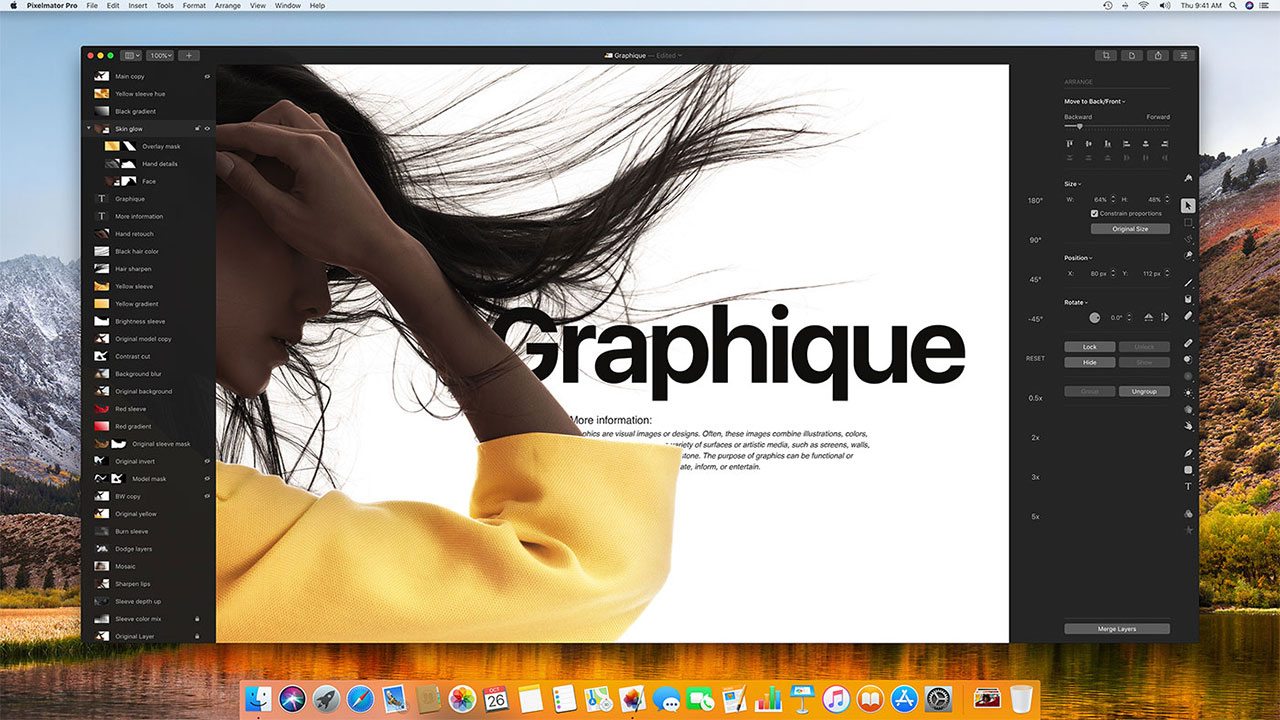The image size is (1280, 720).
Task: Click the Crop tool in titlebar
Action: point(1105,56)
